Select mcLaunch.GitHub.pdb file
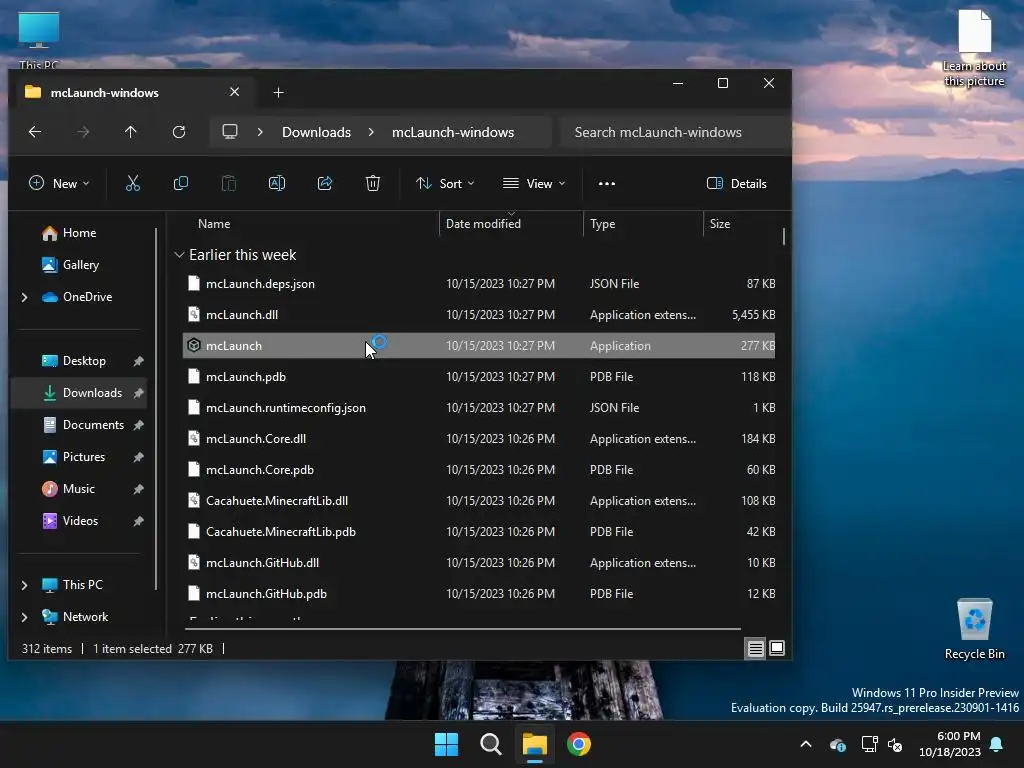1024x768 pixels. (x=479, y=594)
